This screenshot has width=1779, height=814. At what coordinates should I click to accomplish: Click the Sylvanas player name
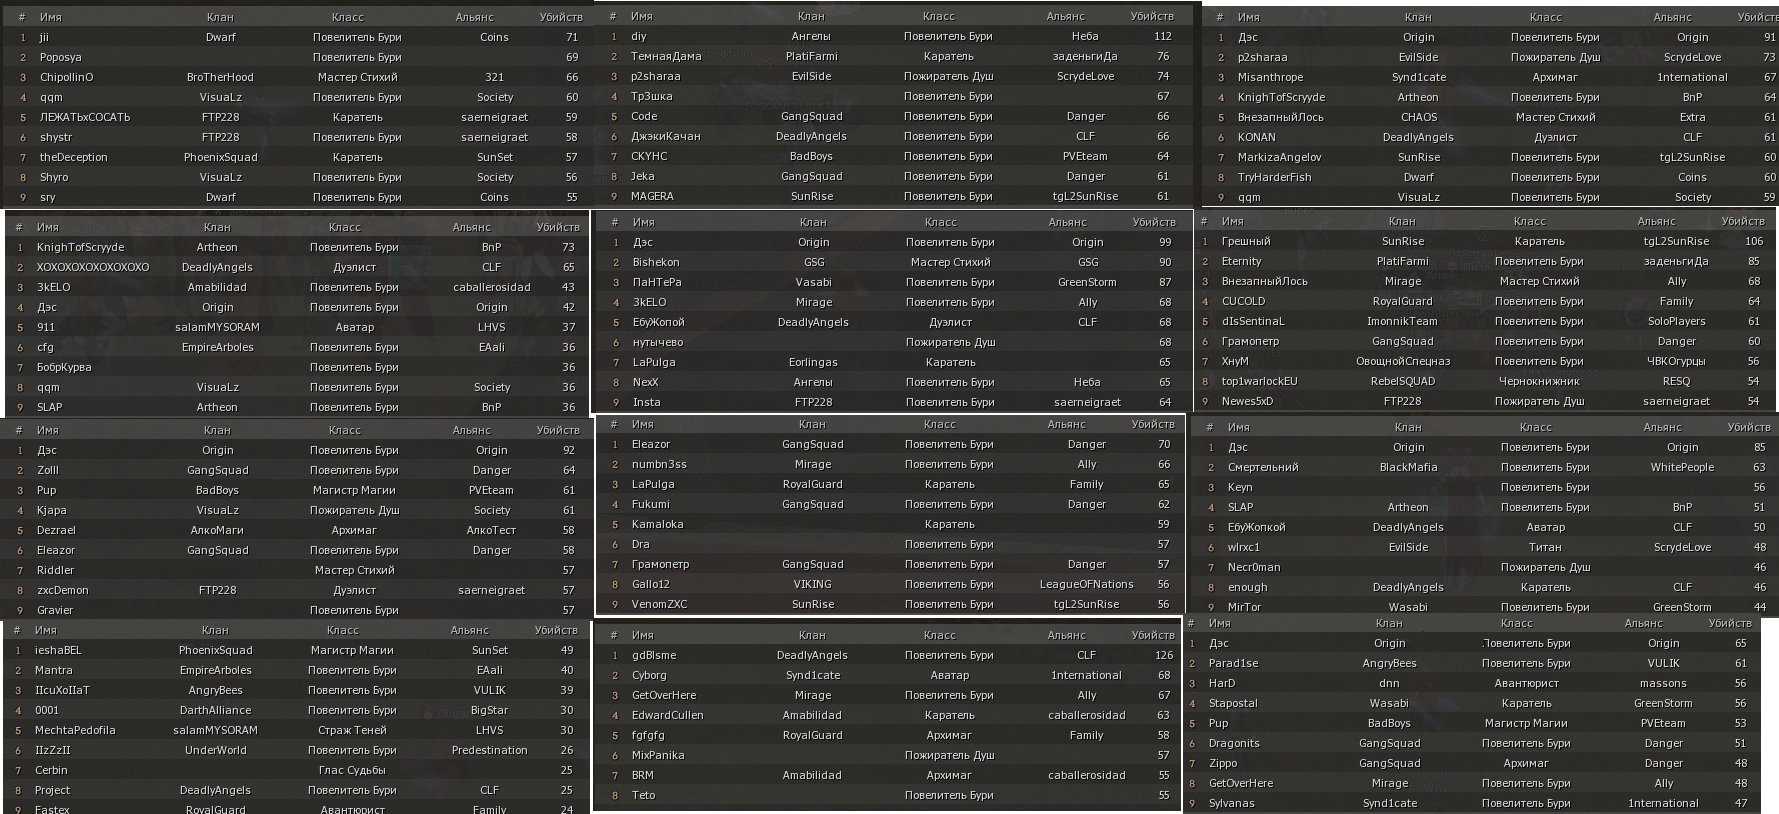click(1231, 803)
